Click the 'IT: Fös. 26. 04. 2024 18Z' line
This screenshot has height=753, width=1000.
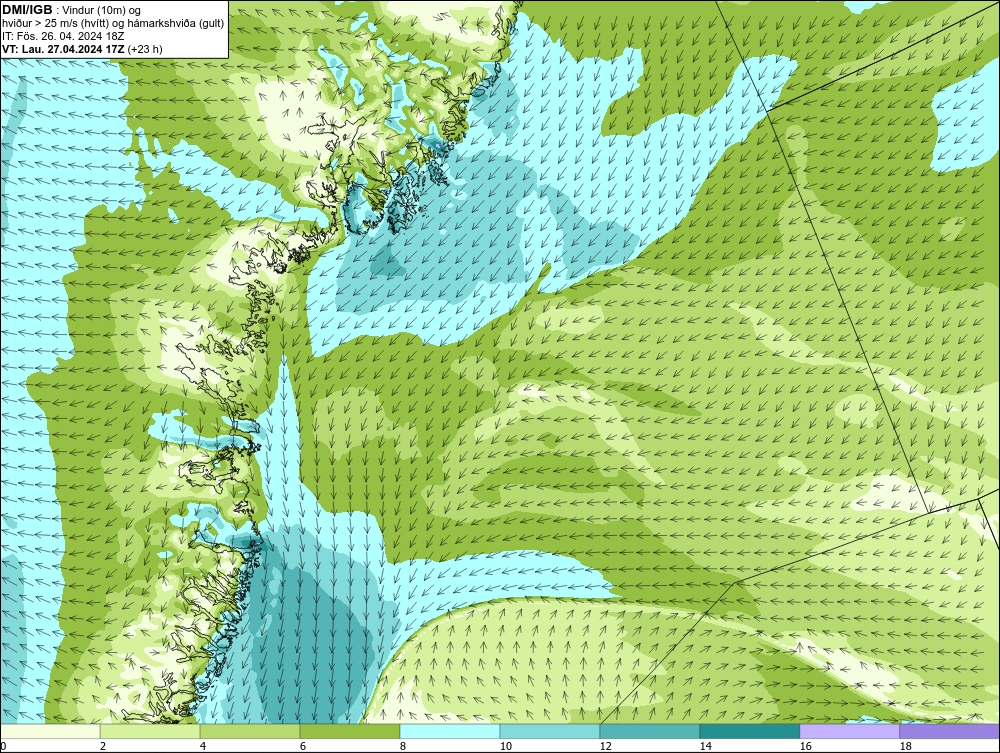(62, 36)
